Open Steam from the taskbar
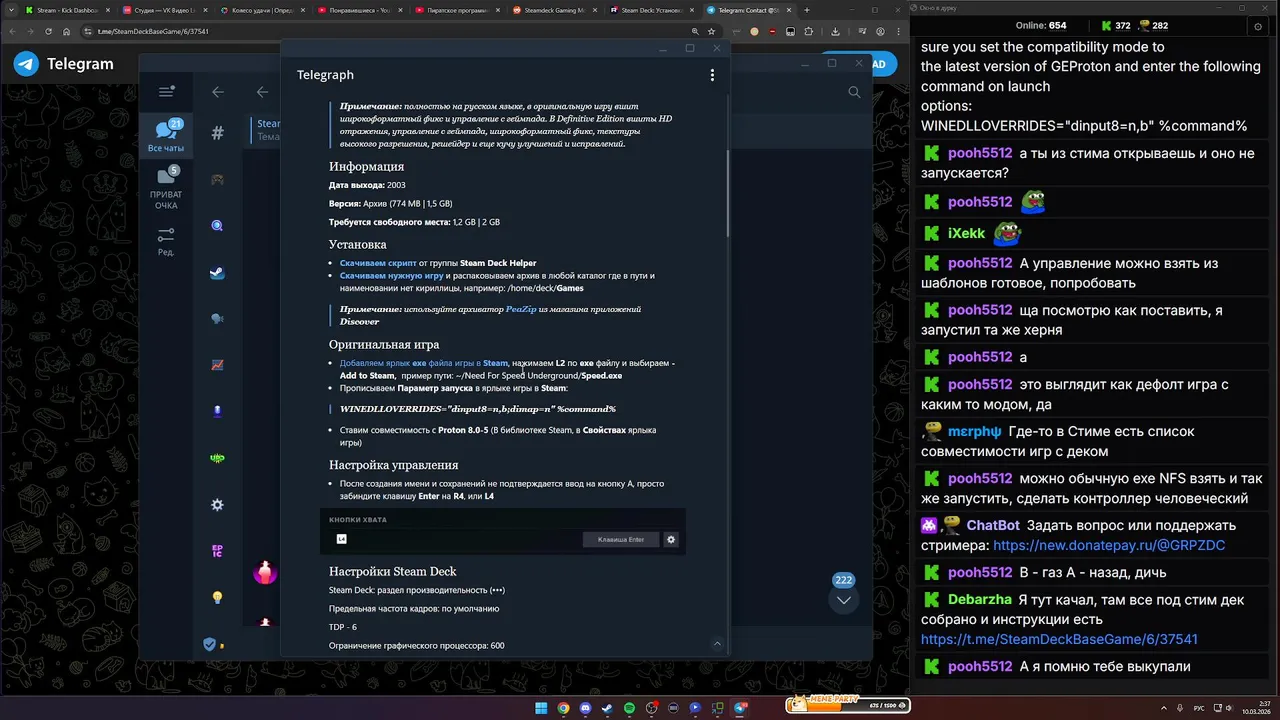Image resolution: width=1280 pixels, height=720 pixels. (x=607, y=708)
